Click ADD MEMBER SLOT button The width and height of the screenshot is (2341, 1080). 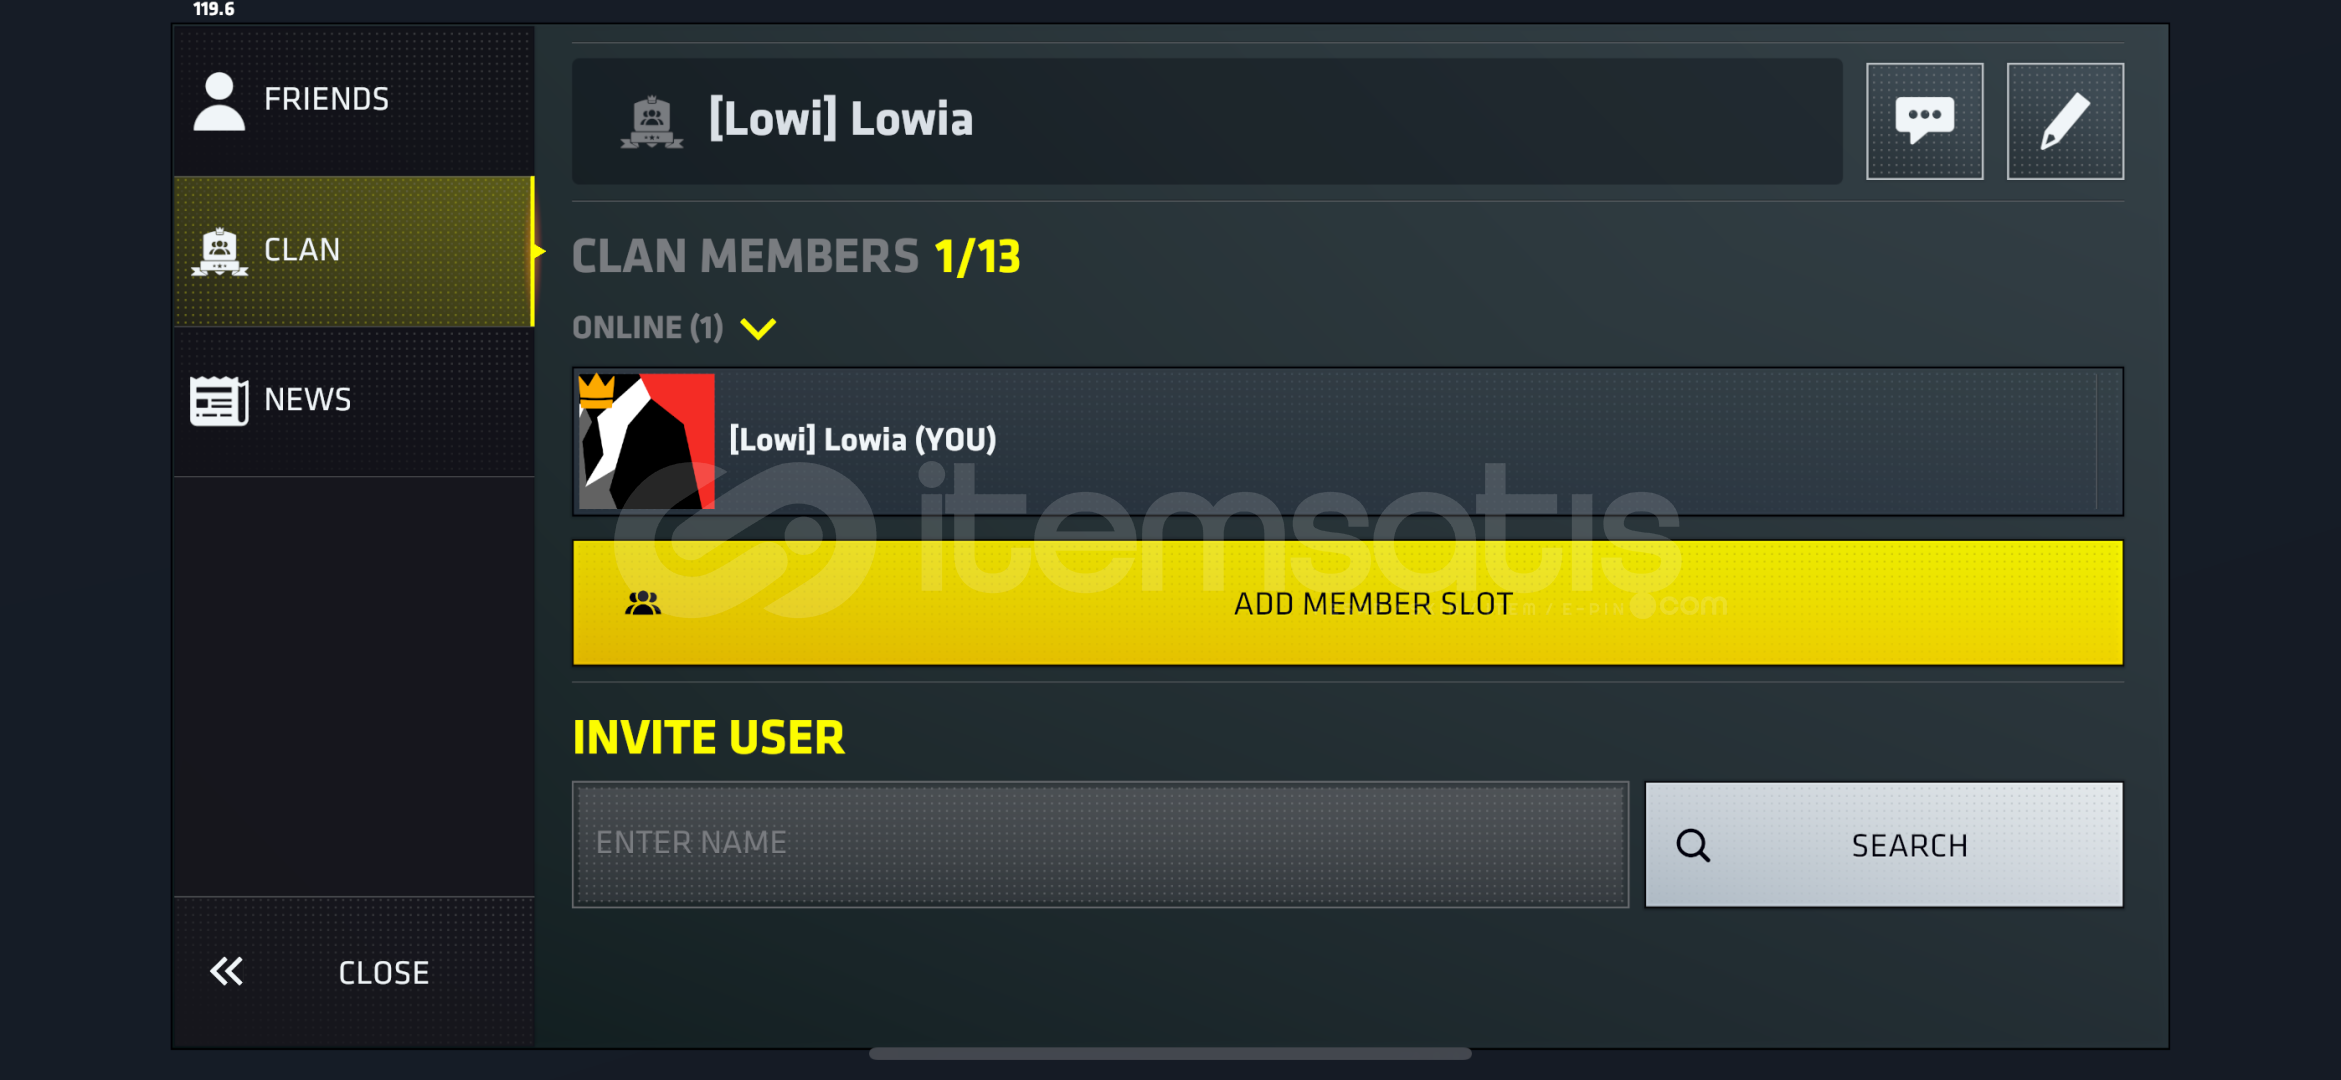coord(1347,603)
